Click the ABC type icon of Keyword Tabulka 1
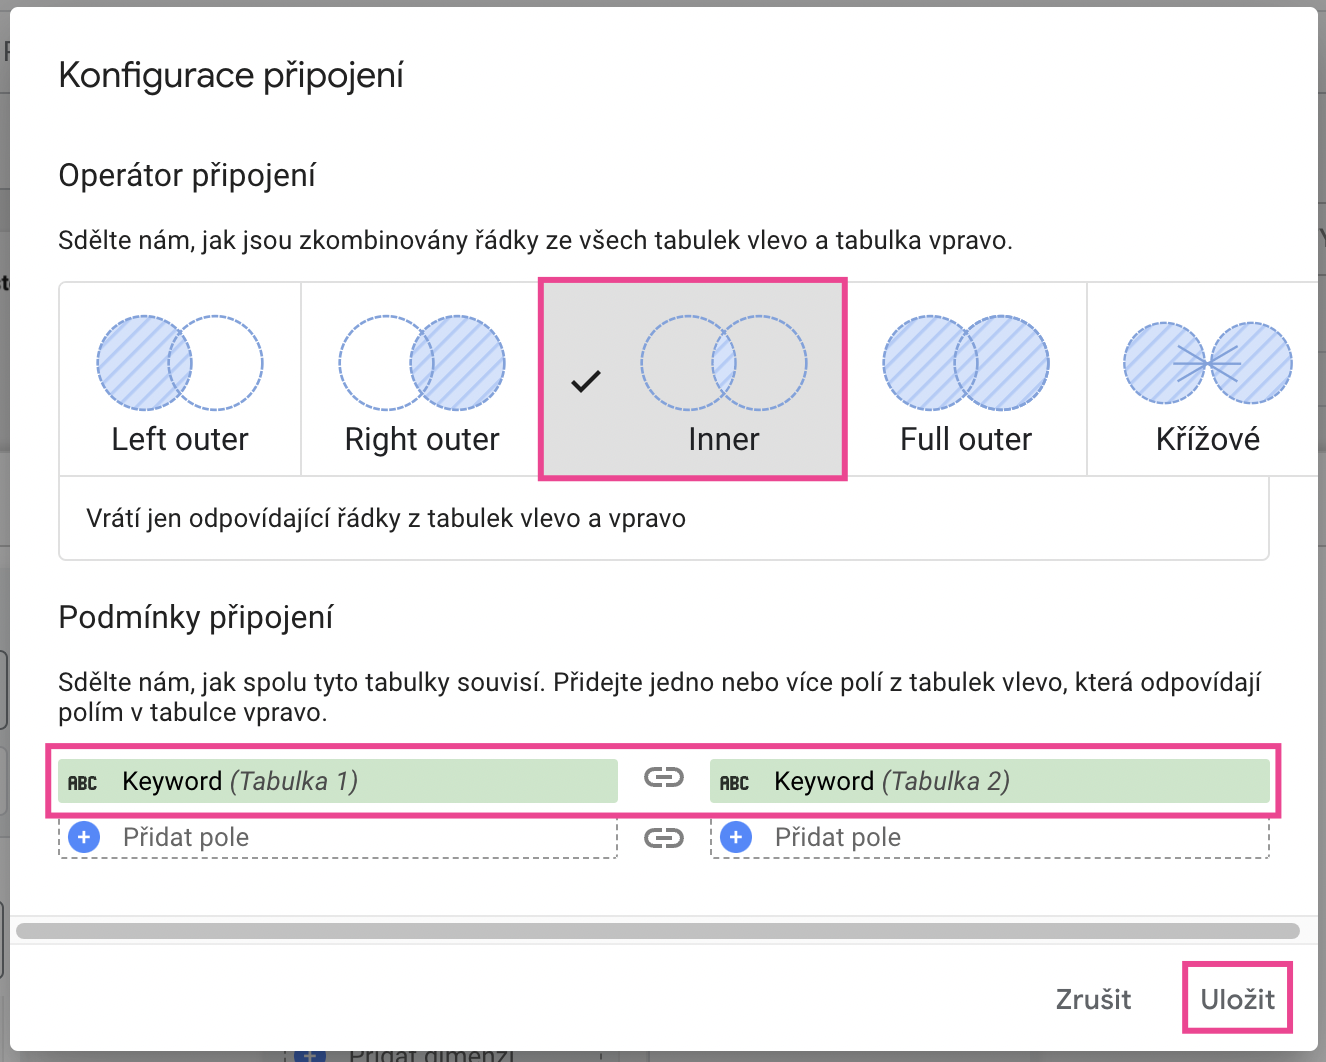This screenshot has width=1326, height=1062. point(82,783)
